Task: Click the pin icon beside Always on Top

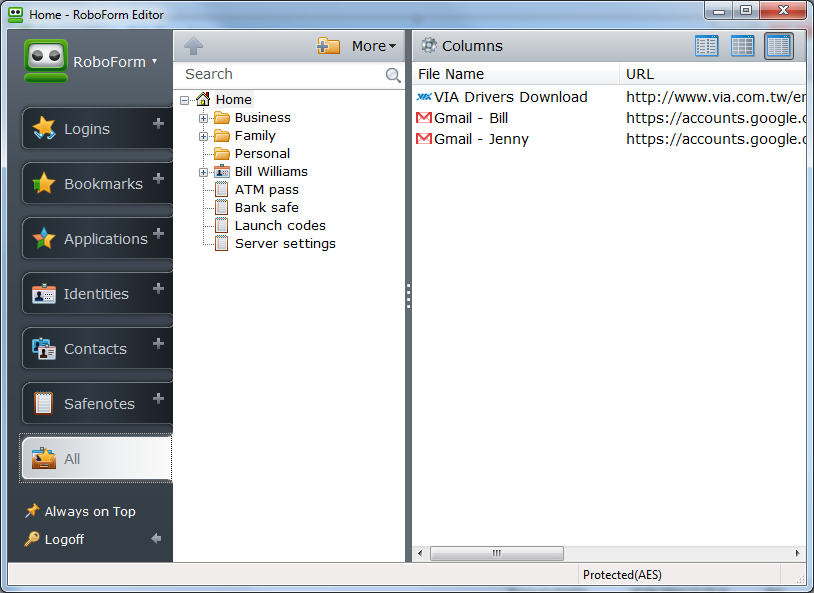Action: coord(32,511)
